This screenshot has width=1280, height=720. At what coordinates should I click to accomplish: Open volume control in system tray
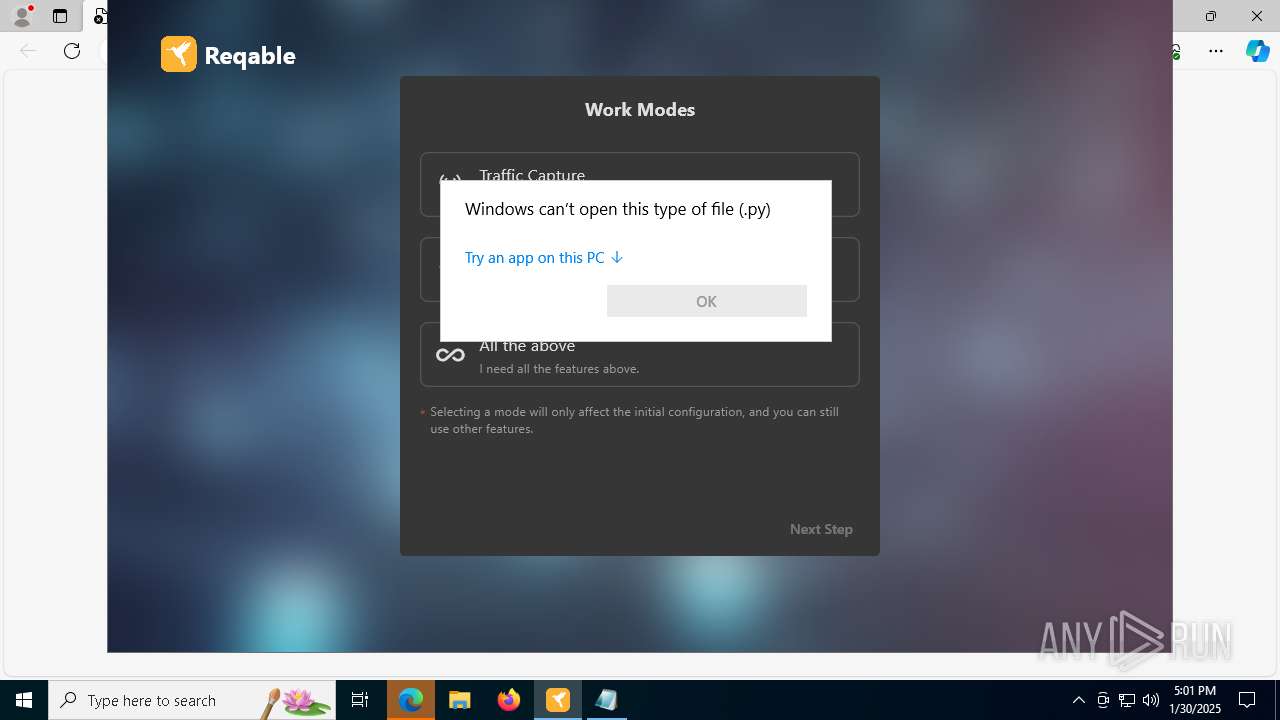click(x=1151, y=700)
